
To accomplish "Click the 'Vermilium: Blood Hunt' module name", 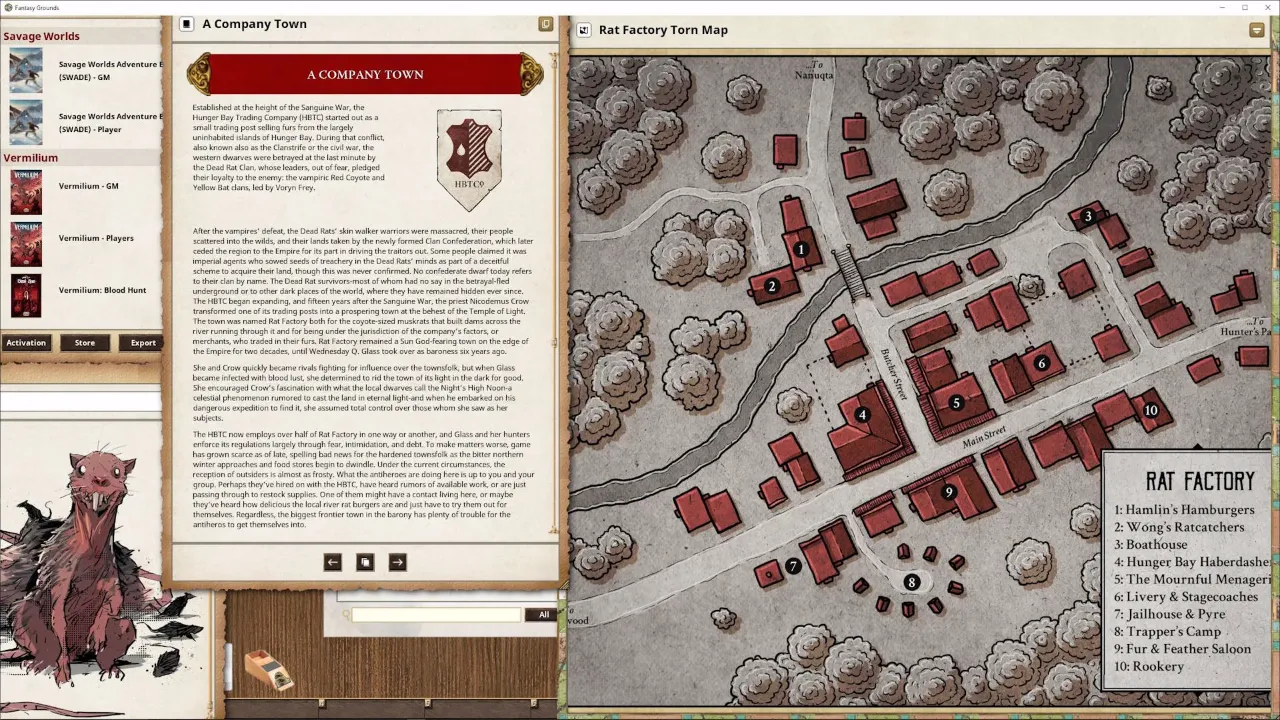I will coord(102,290).
